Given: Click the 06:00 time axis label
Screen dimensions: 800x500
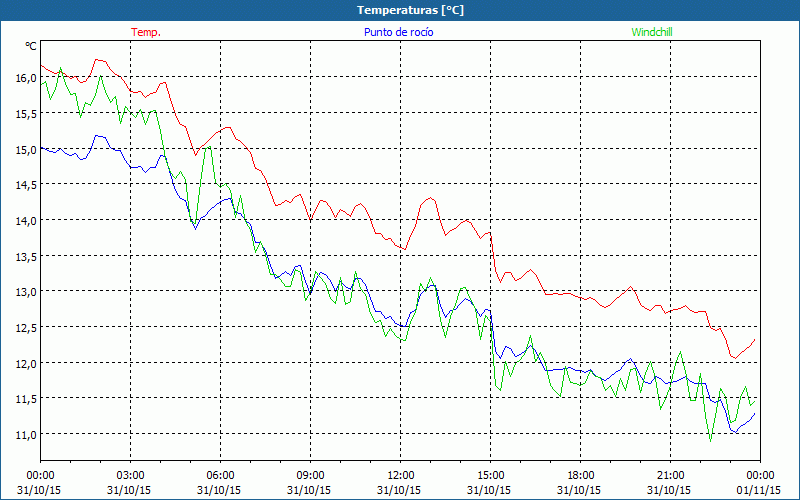Looking at the screenshot, I should (x=220, y=476).
